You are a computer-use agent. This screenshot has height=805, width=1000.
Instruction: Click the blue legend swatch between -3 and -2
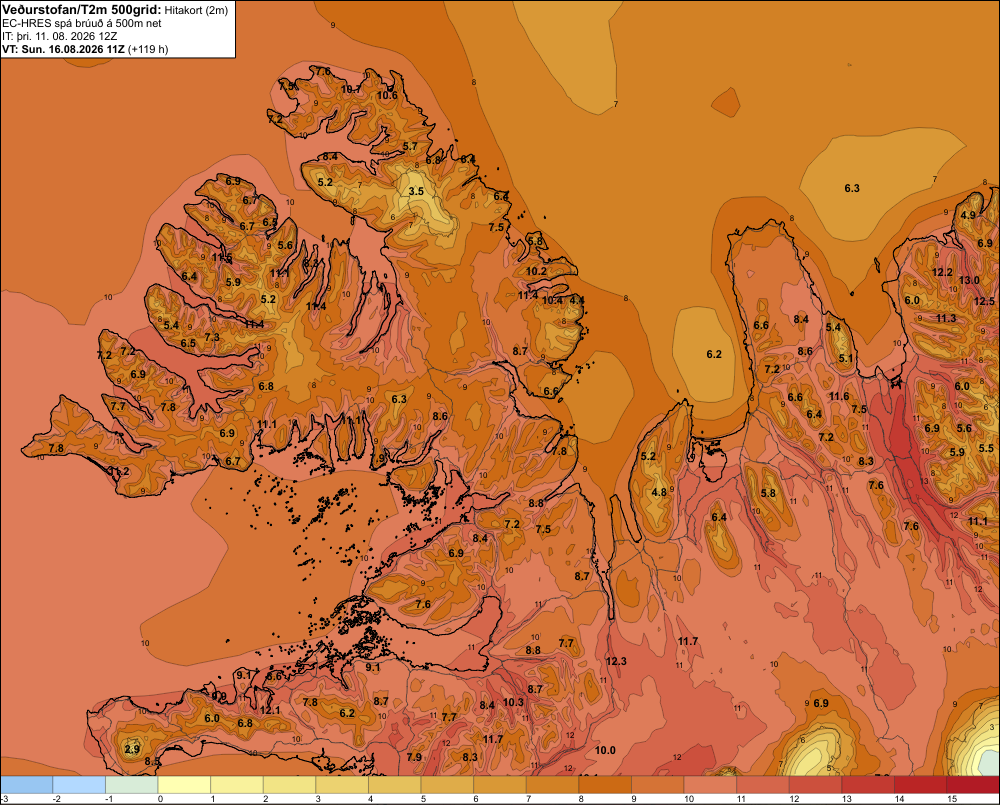click(x=27, y=785)
